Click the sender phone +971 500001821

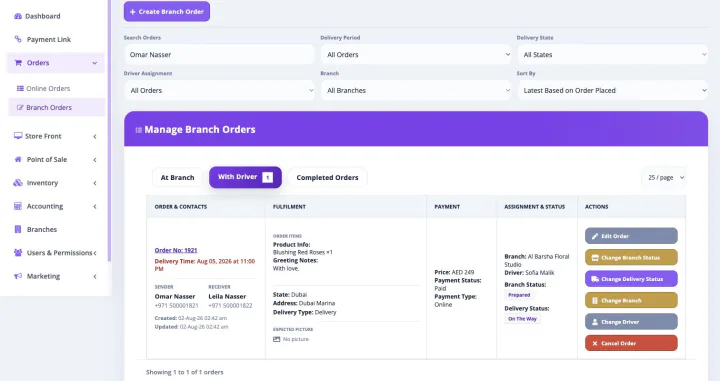click(x=176, y=306)
